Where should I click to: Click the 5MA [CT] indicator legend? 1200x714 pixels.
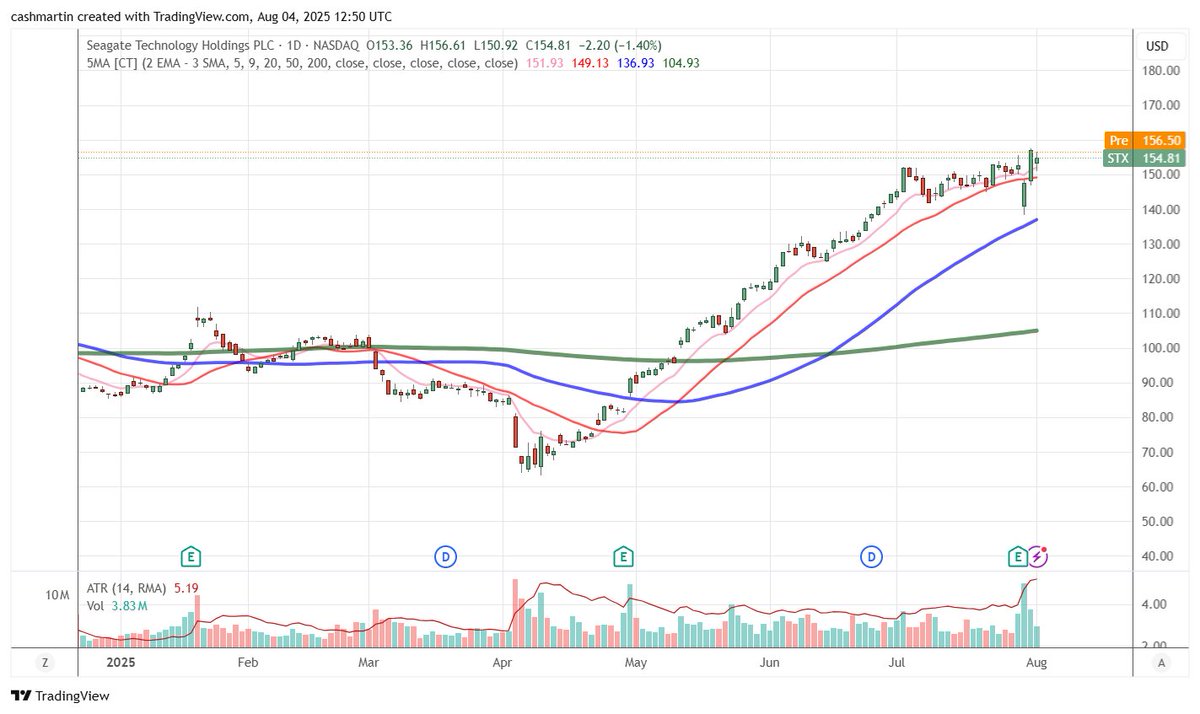pyautogui.click(x=302, y=62)
